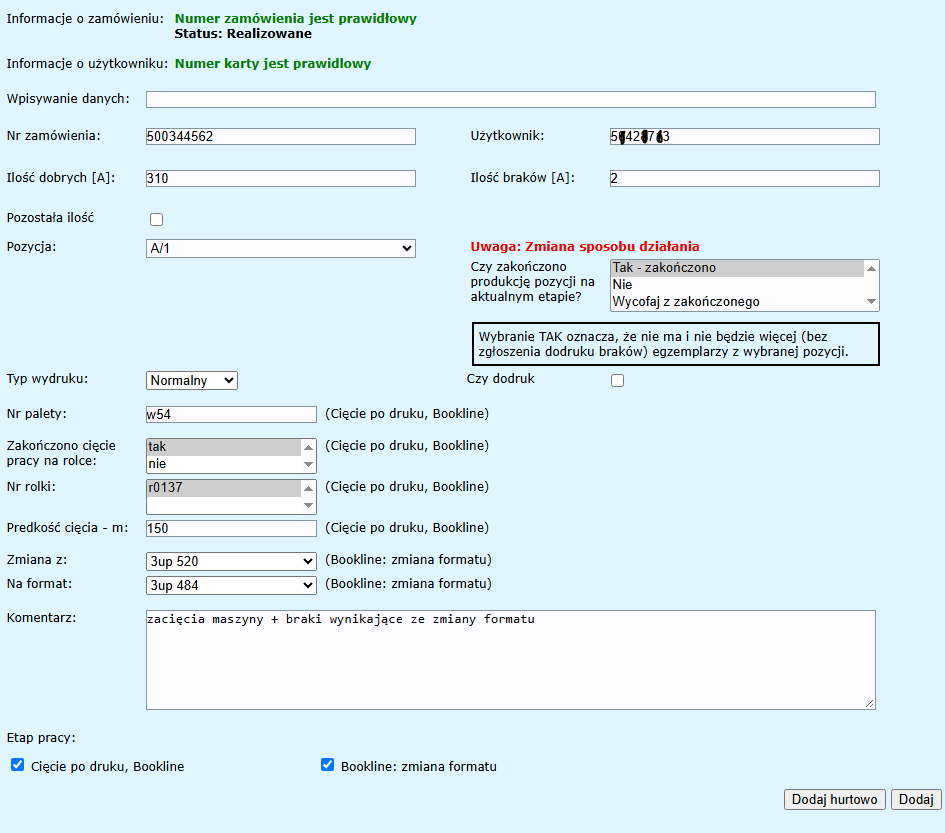Click the Ilość dobrych [A] field
This screenshot has width=945, height=833.
click(281, 178)
